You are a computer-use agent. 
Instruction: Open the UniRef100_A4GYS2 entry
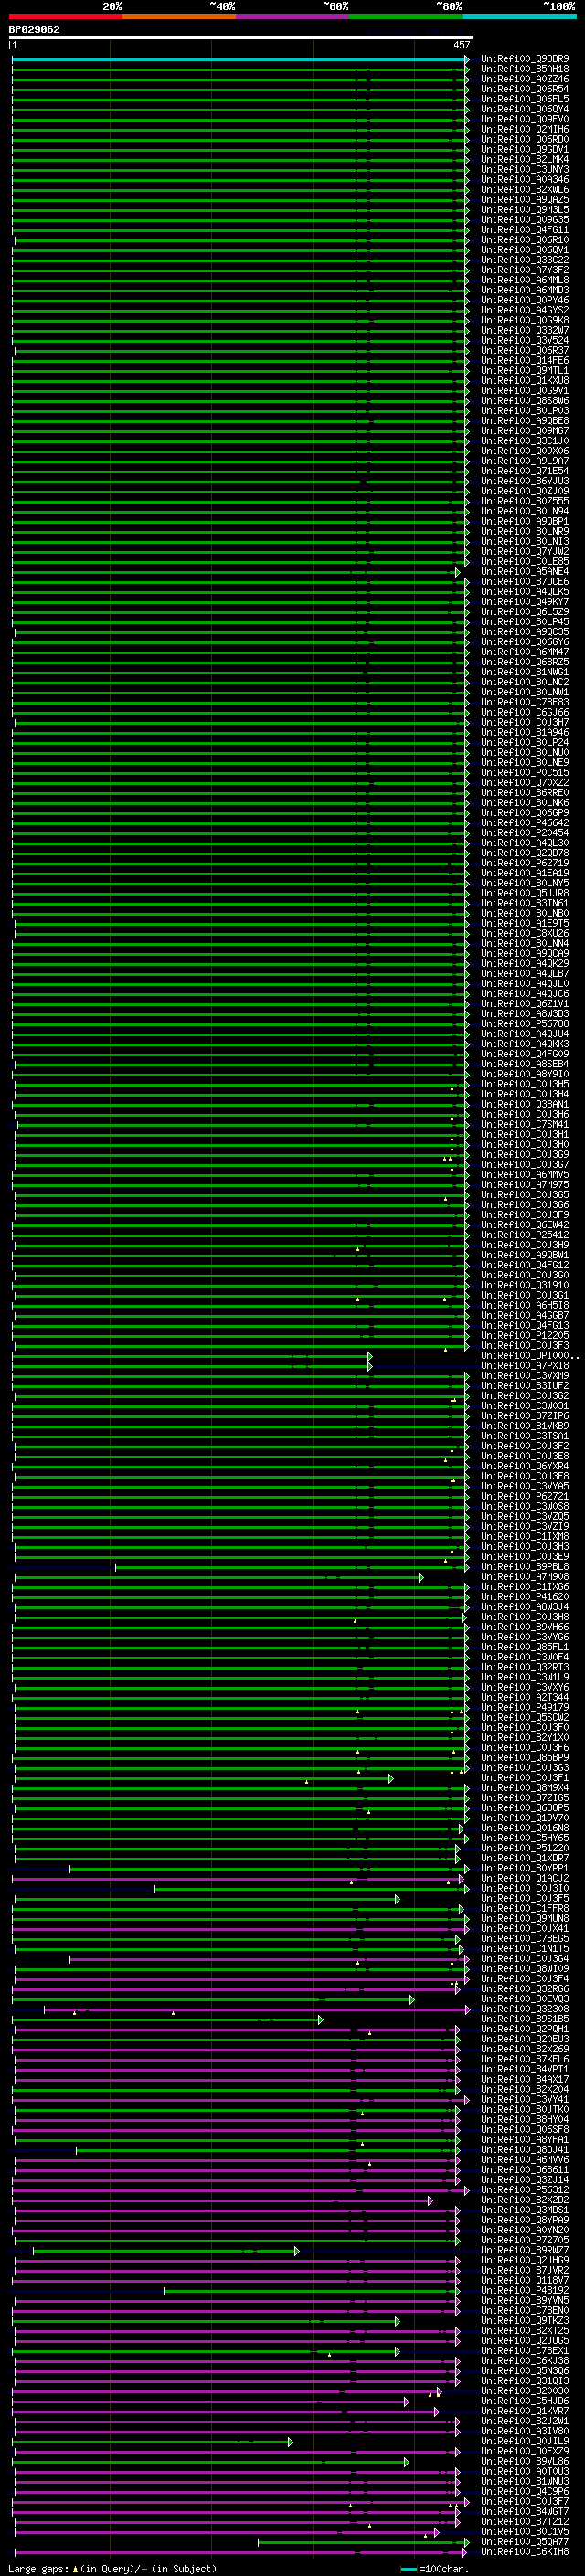point(525,310)
